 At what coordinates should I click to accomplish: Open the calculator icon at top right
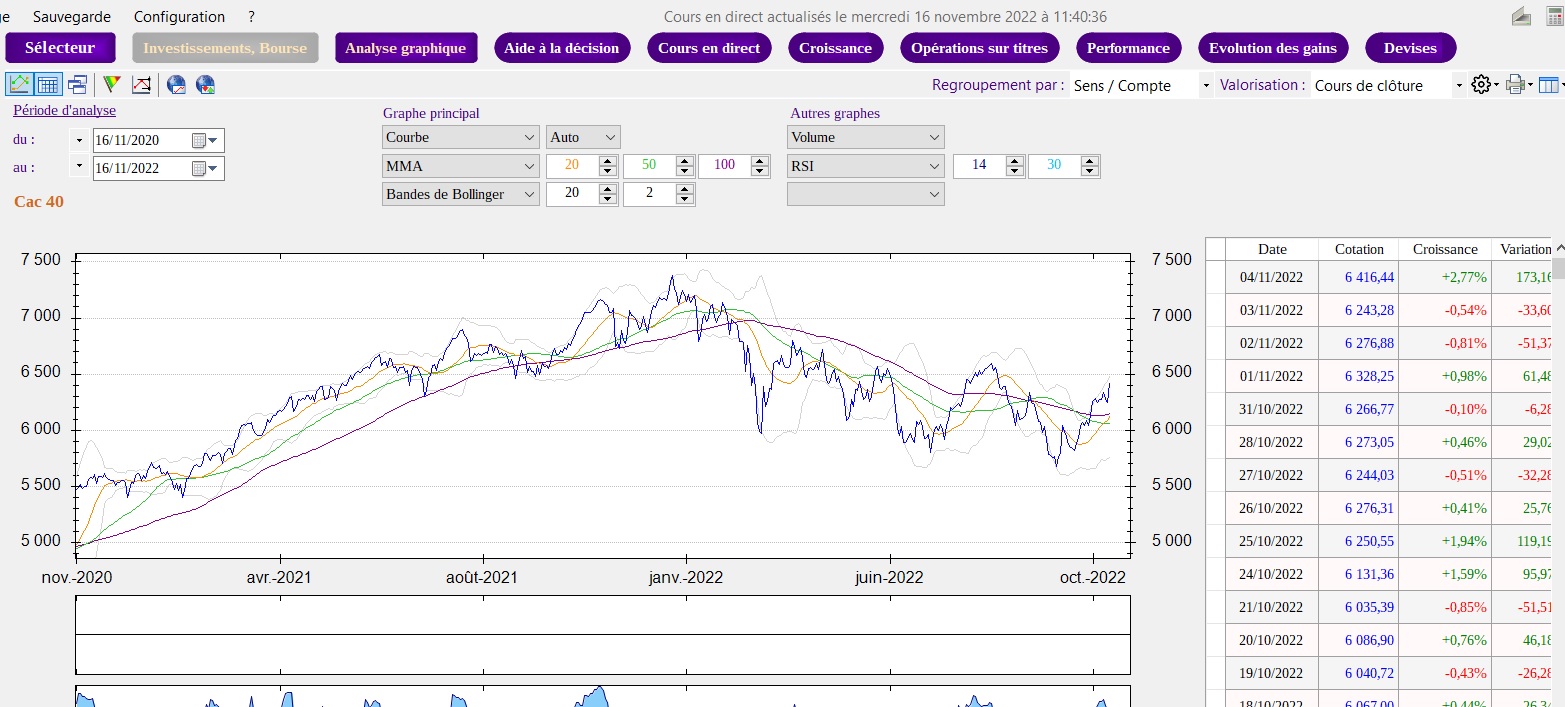tap(1554, 17)
